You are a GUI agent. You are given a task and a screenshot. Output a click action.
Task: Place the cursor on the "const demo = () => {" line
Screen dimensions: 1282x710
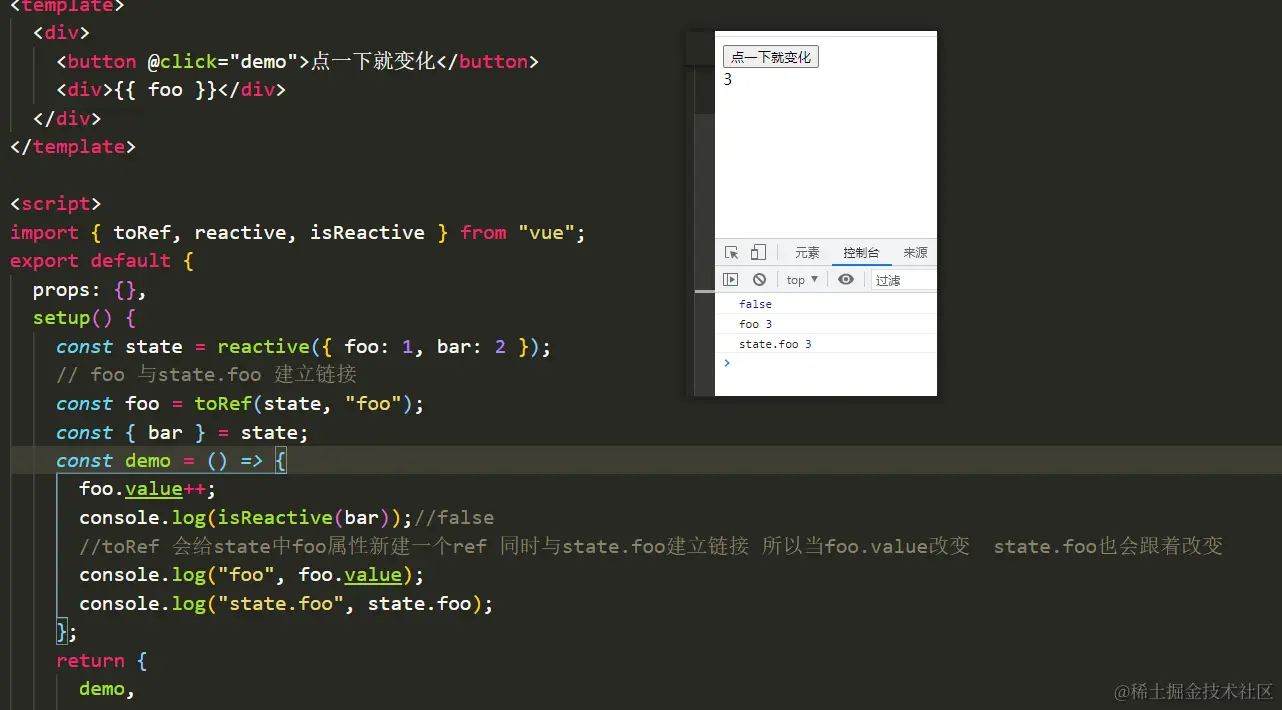(172, 461)
